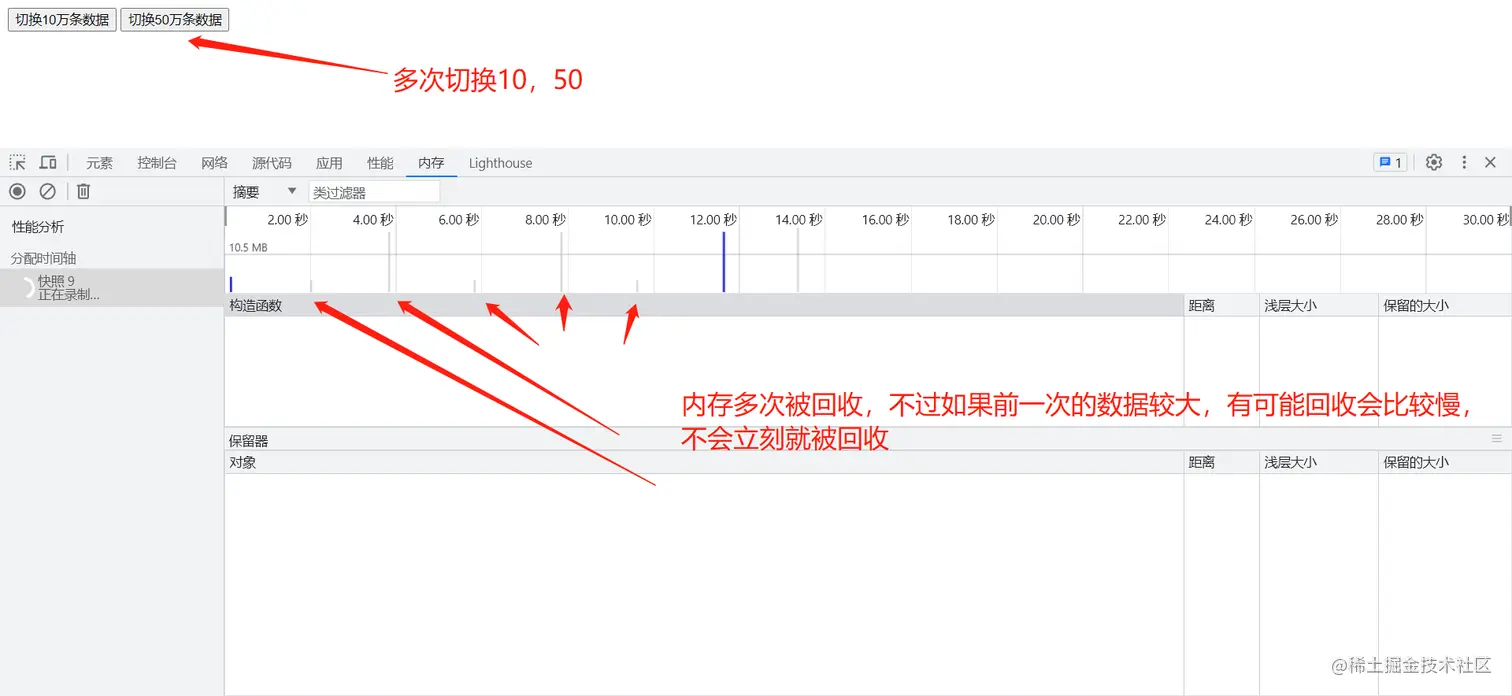Select the 分配时间轴 sidebar group
Screen dimensions: 1512x696
coord(44,258)
